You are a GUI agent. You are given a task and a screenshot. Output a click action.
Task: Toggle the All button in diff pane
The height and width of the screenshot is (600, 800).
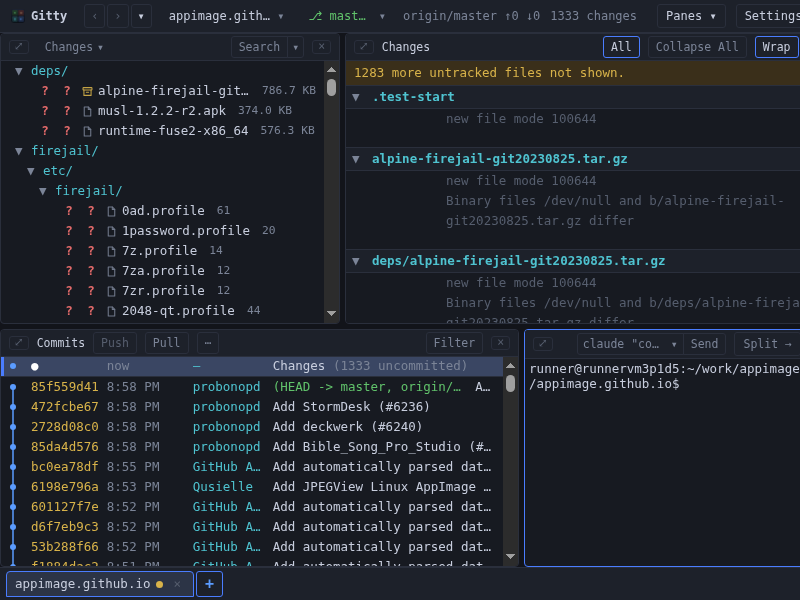tap(621, 47)
